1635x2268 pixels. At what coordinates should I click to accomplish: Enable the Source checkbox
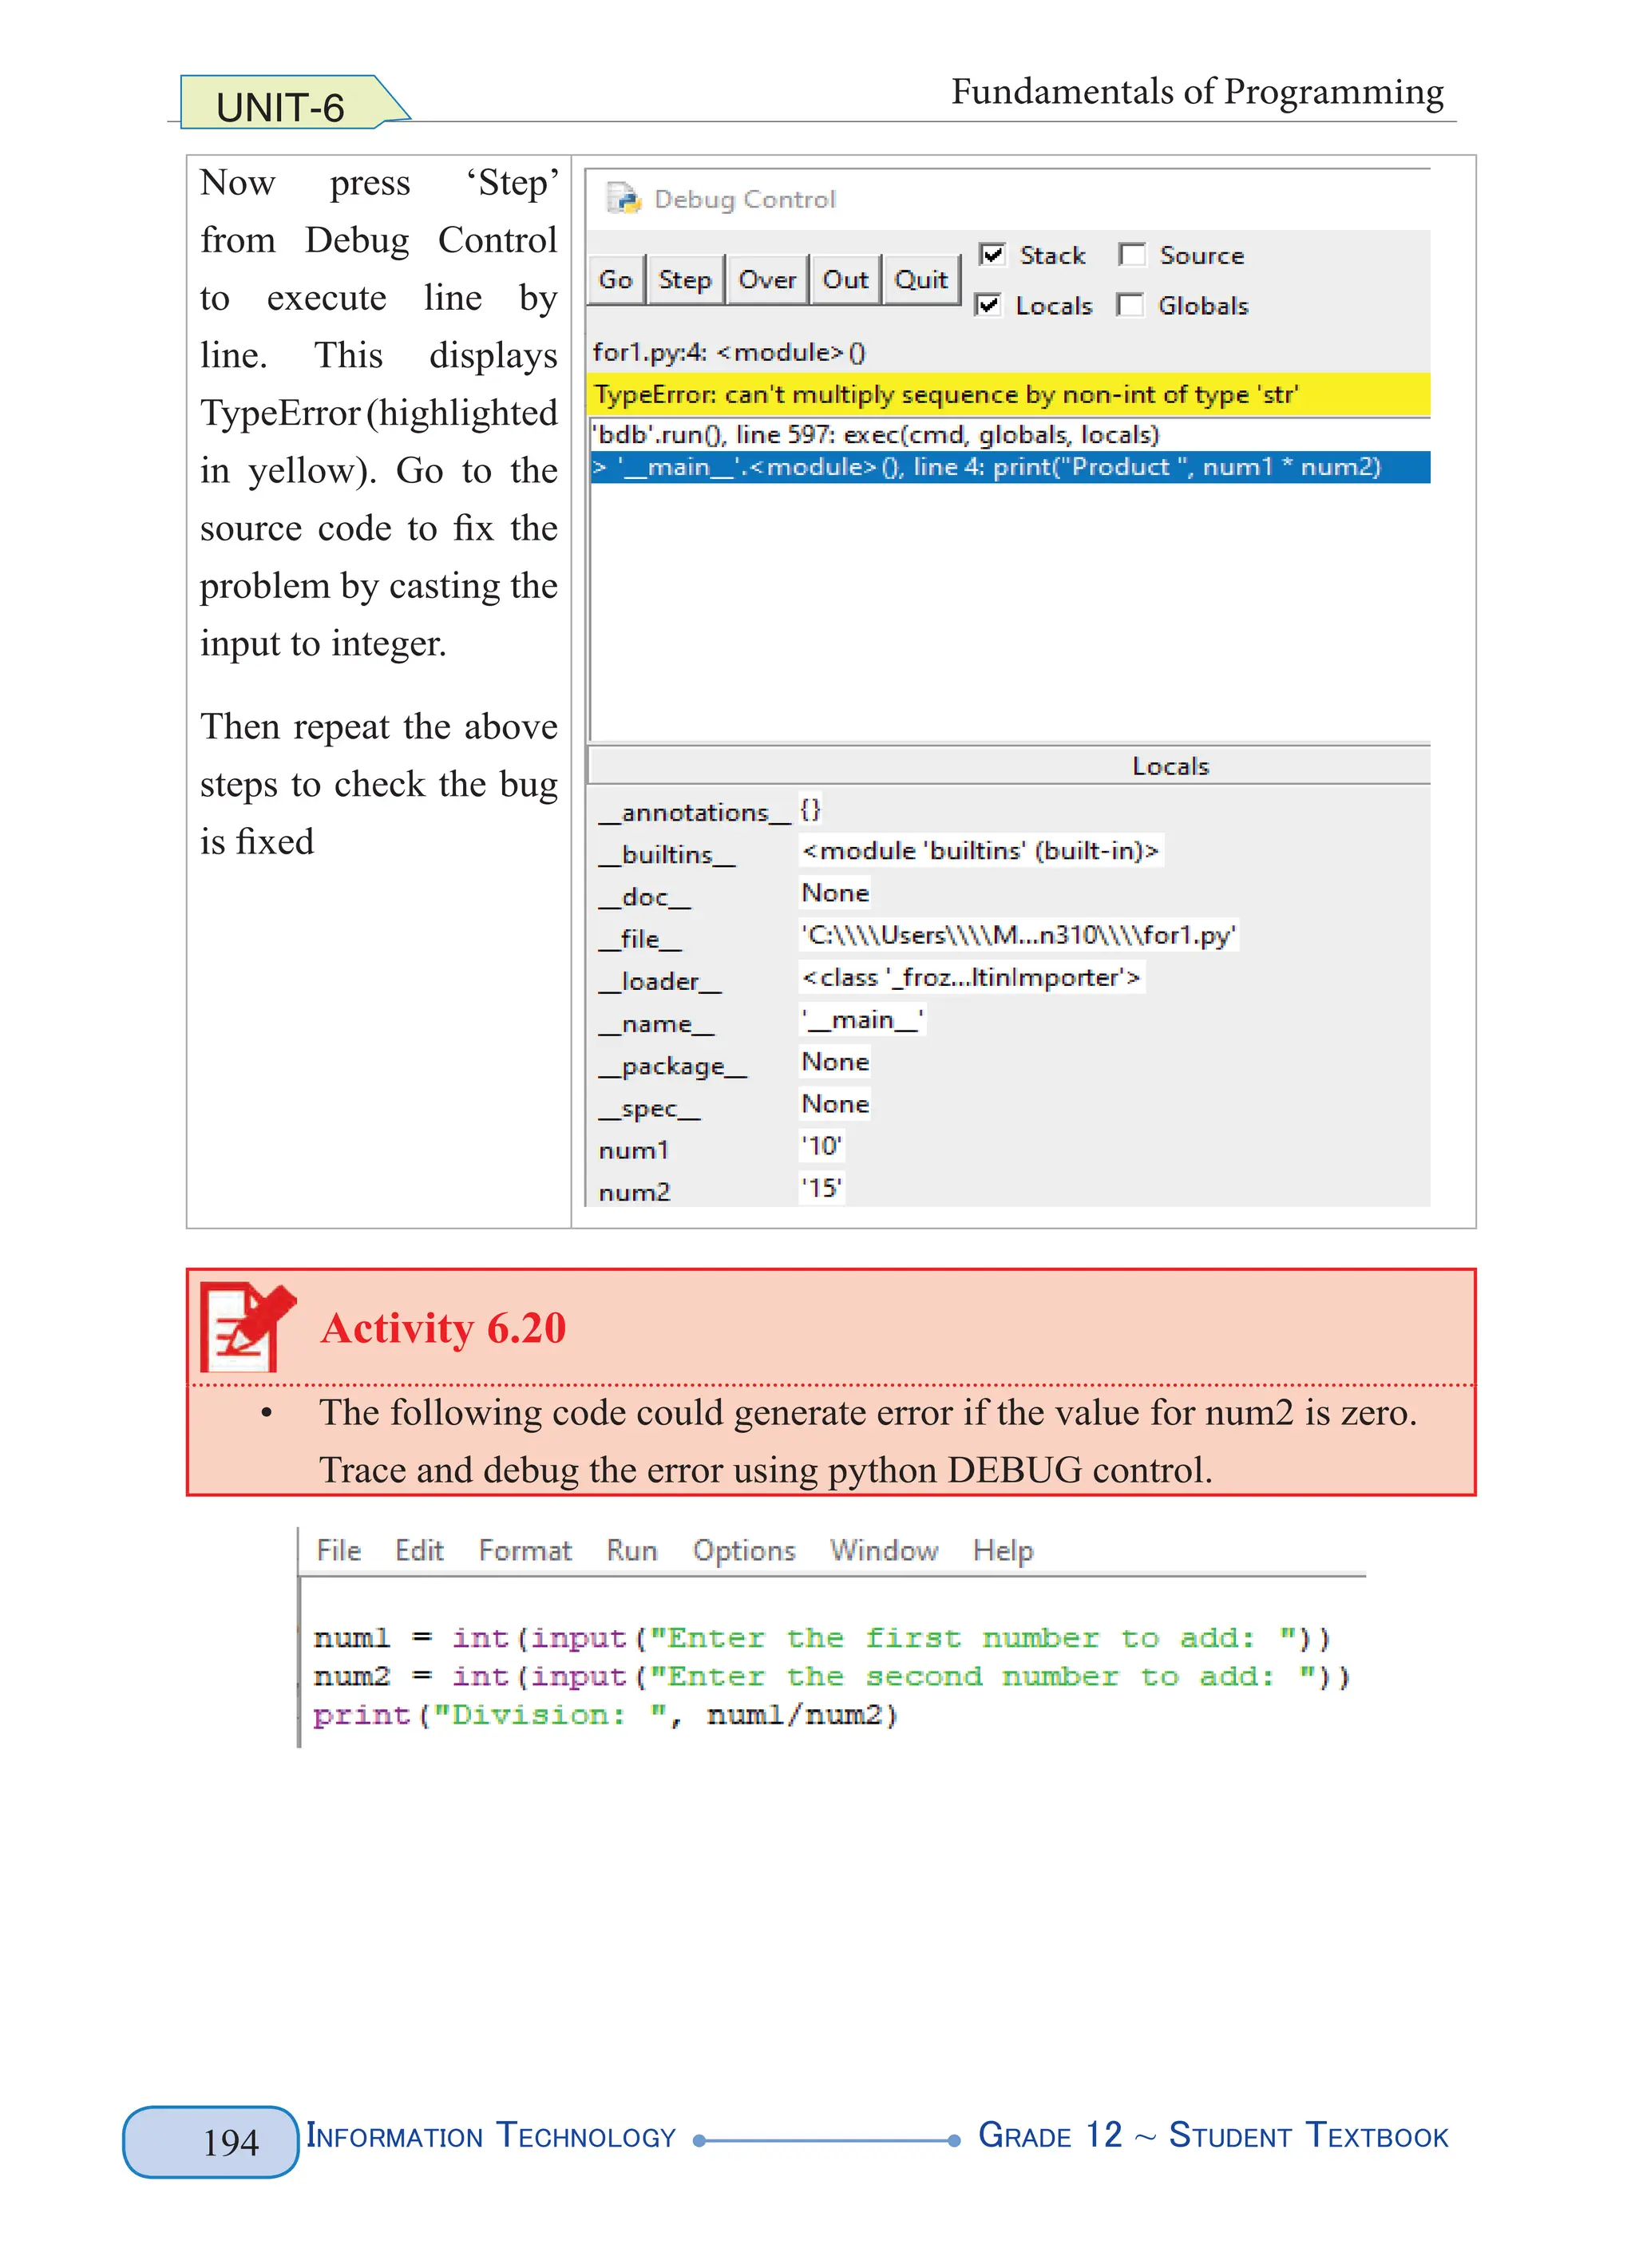coord(1131,255)
